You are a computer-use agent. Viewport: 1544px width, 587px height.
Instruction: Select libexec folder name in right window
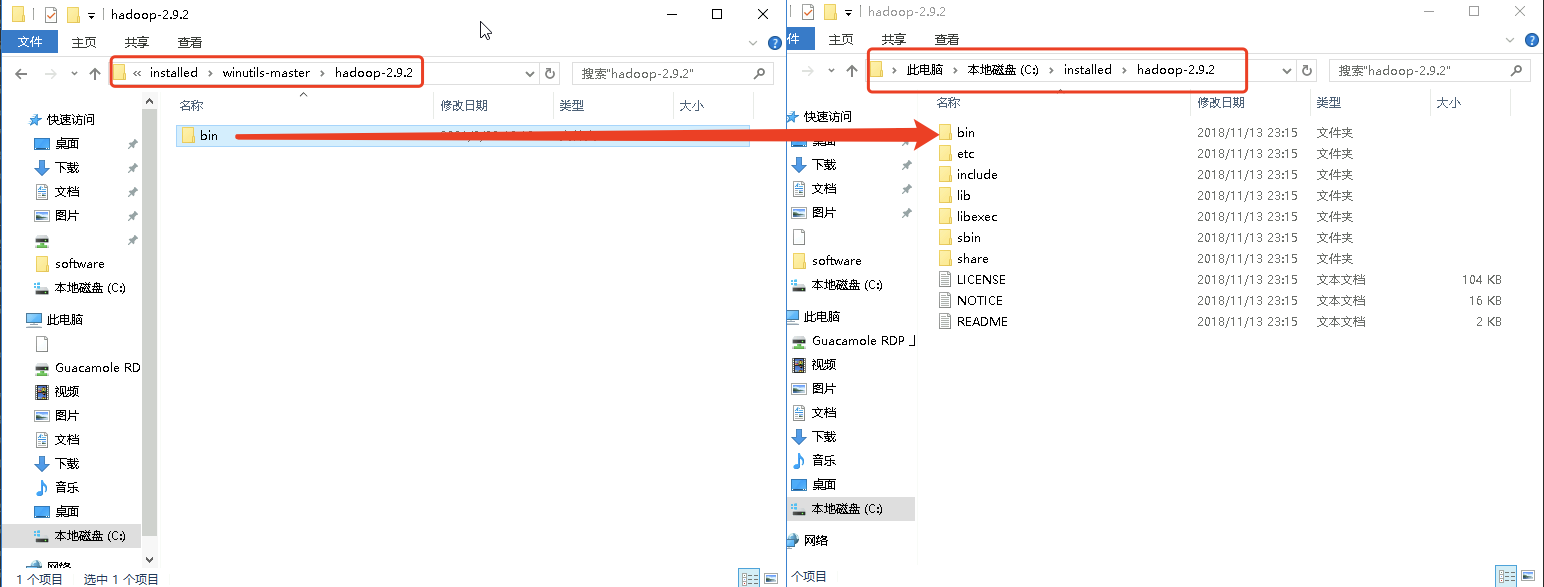(x=977, y=217)
